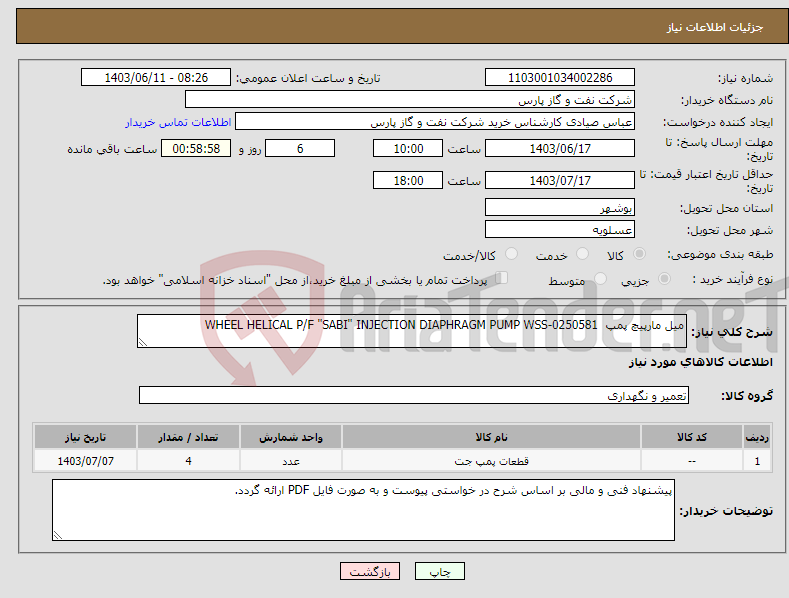This screenshot has height=598, width=789.
Task: Select the کالا radio button
Action: point(639,254)
